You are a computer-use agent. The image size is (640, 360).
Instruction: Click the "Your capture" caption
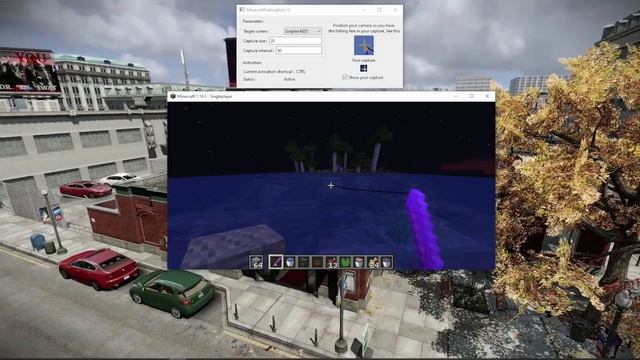(364, 60)
